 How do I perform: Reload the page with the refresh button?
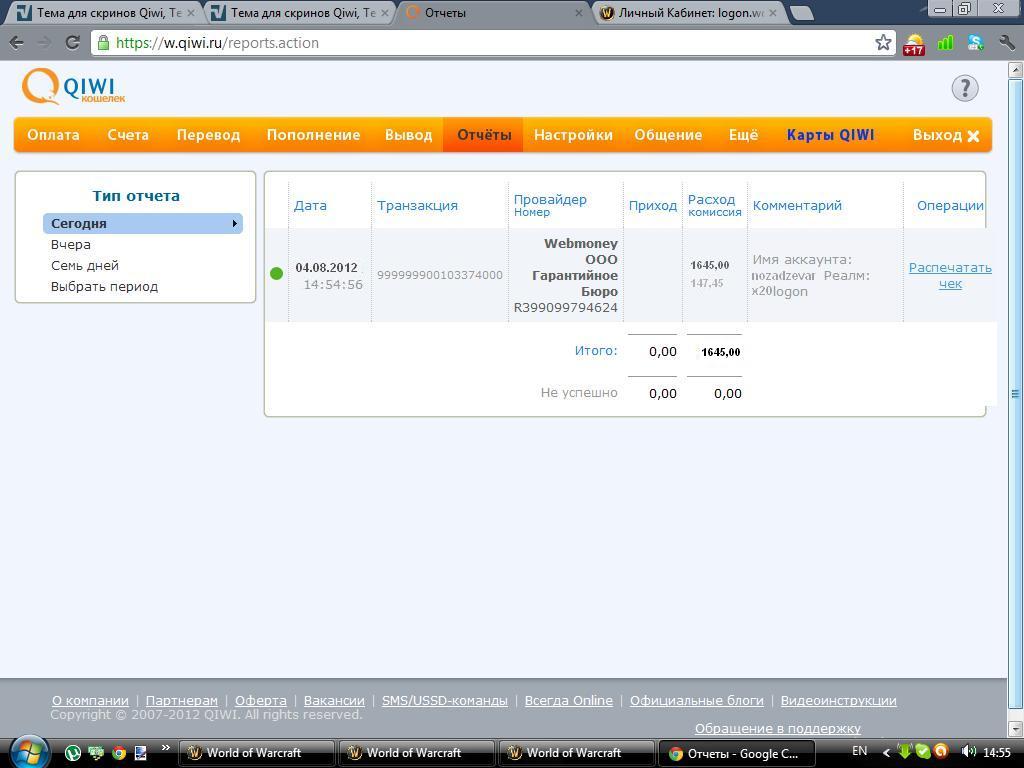pos(72,42)
